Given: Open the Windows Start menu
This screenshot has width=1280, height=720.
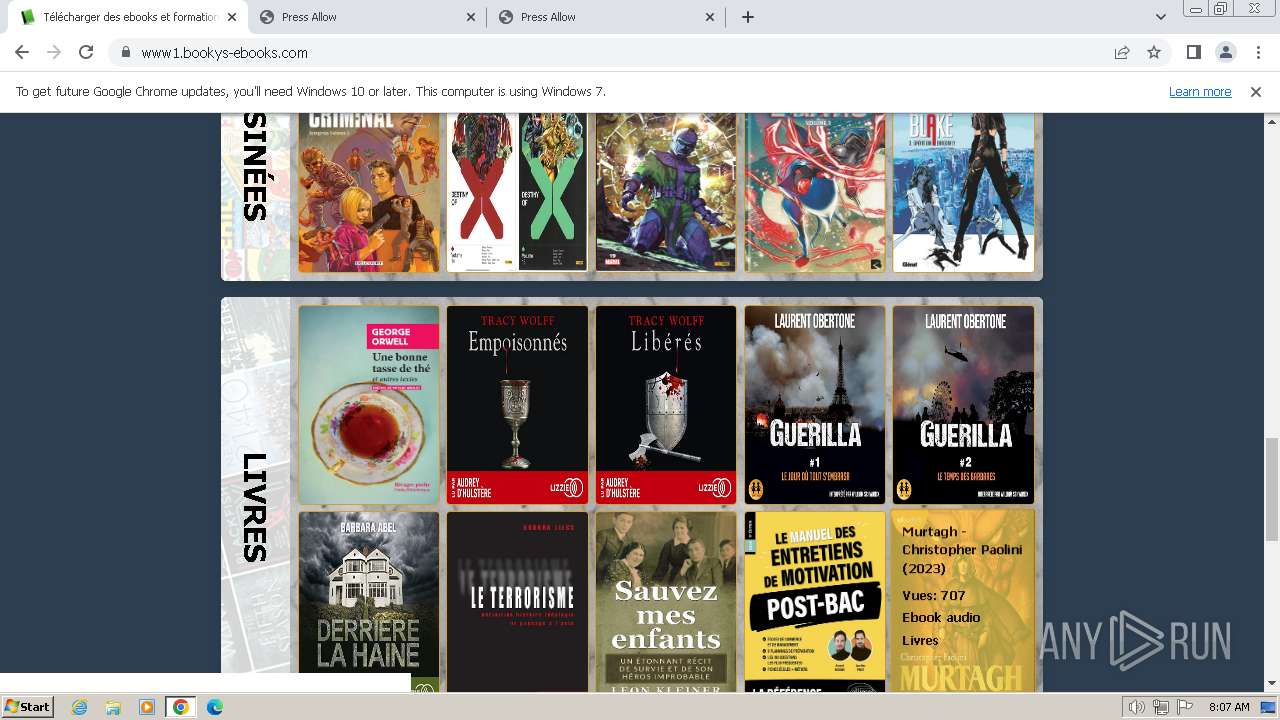Looking at the screenshot, I should [x=27, y=706].
